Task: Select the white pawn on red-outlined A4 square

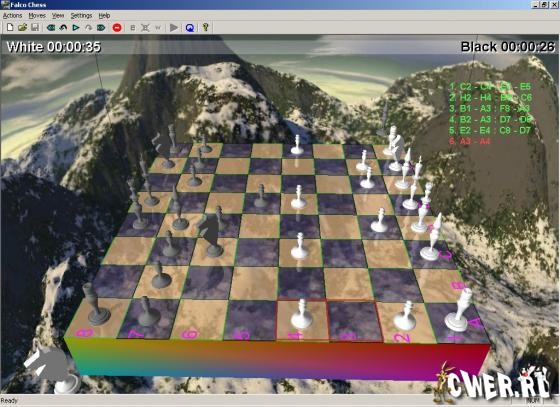Action: point(302,314)
